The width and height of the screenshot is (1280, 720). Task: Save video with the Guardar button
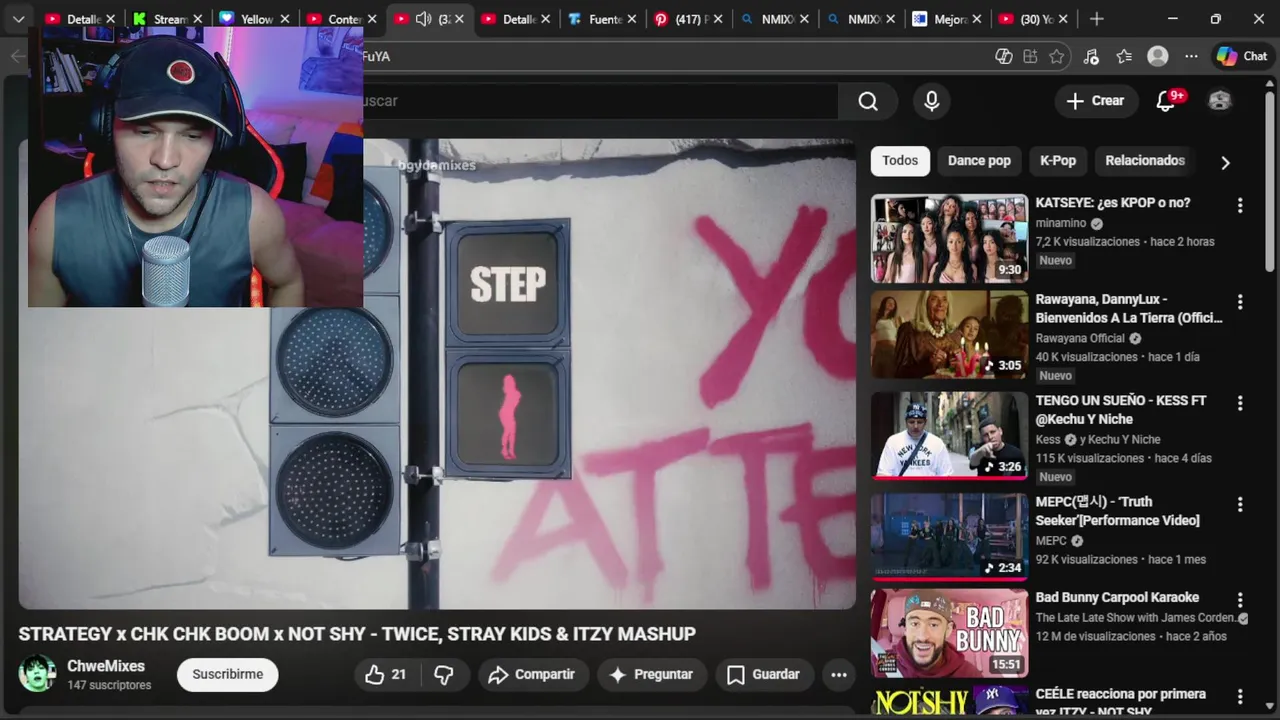click(763, 675)
